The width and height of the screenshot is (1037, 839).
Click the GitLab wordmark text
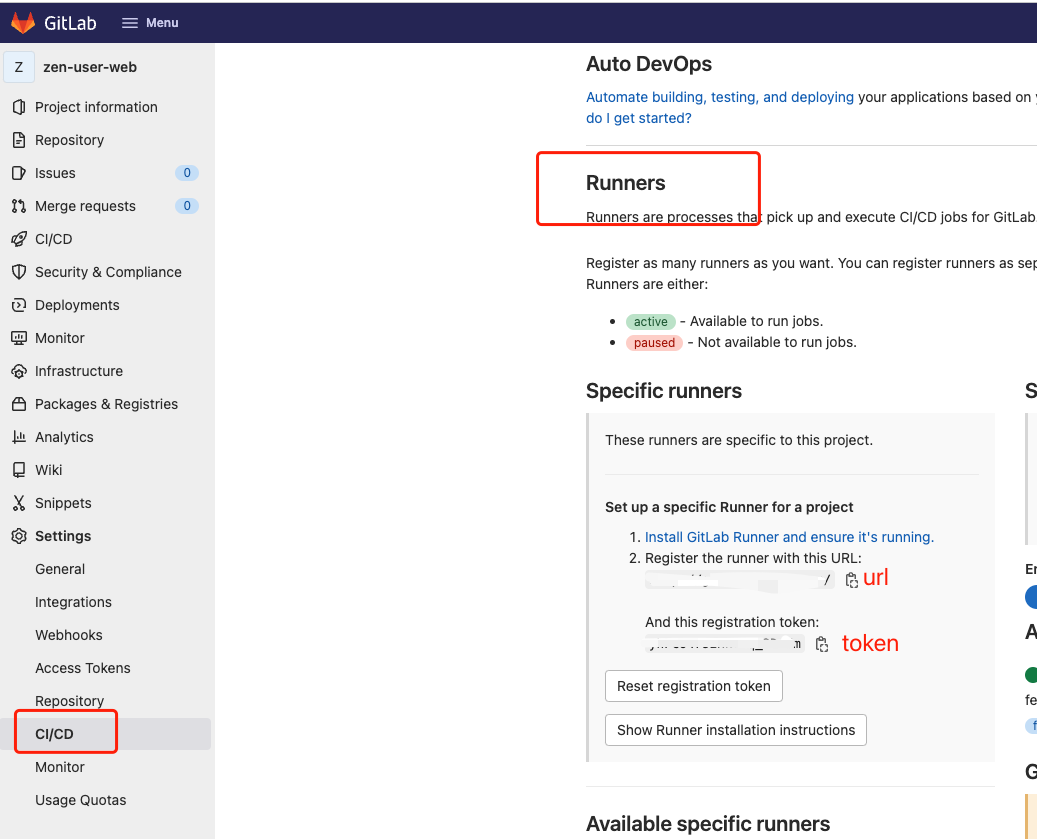(70, 23)
